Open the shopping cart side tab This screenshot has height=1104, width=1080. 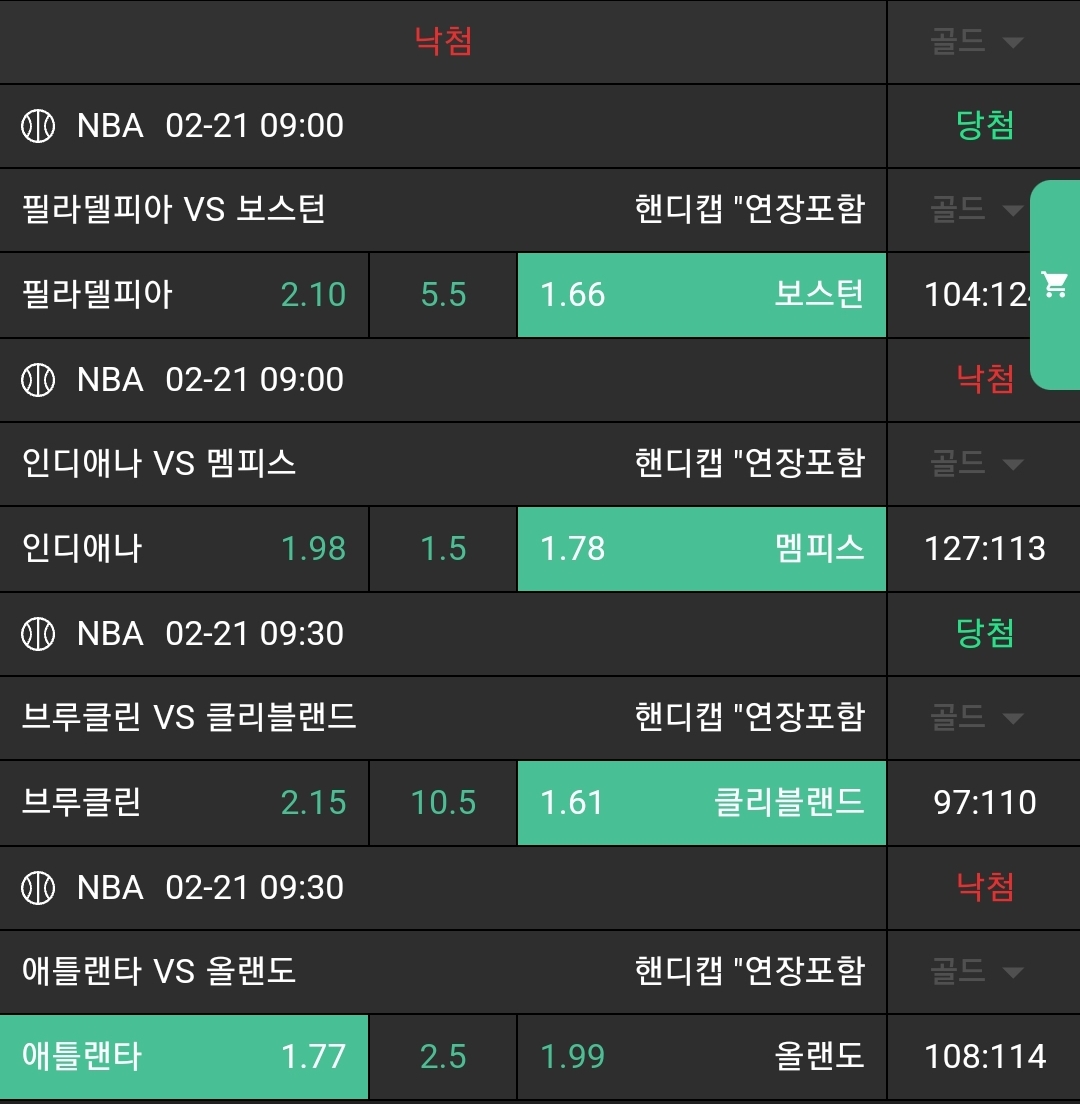click(1055, 285)
